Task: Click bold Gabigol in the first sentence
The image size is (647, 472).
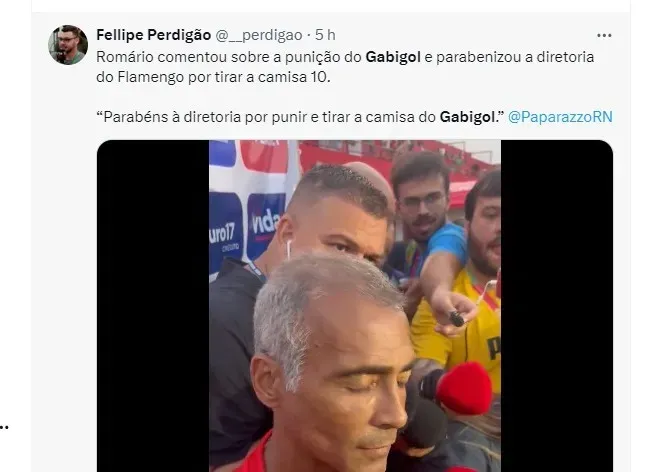Action: [393, 57]
